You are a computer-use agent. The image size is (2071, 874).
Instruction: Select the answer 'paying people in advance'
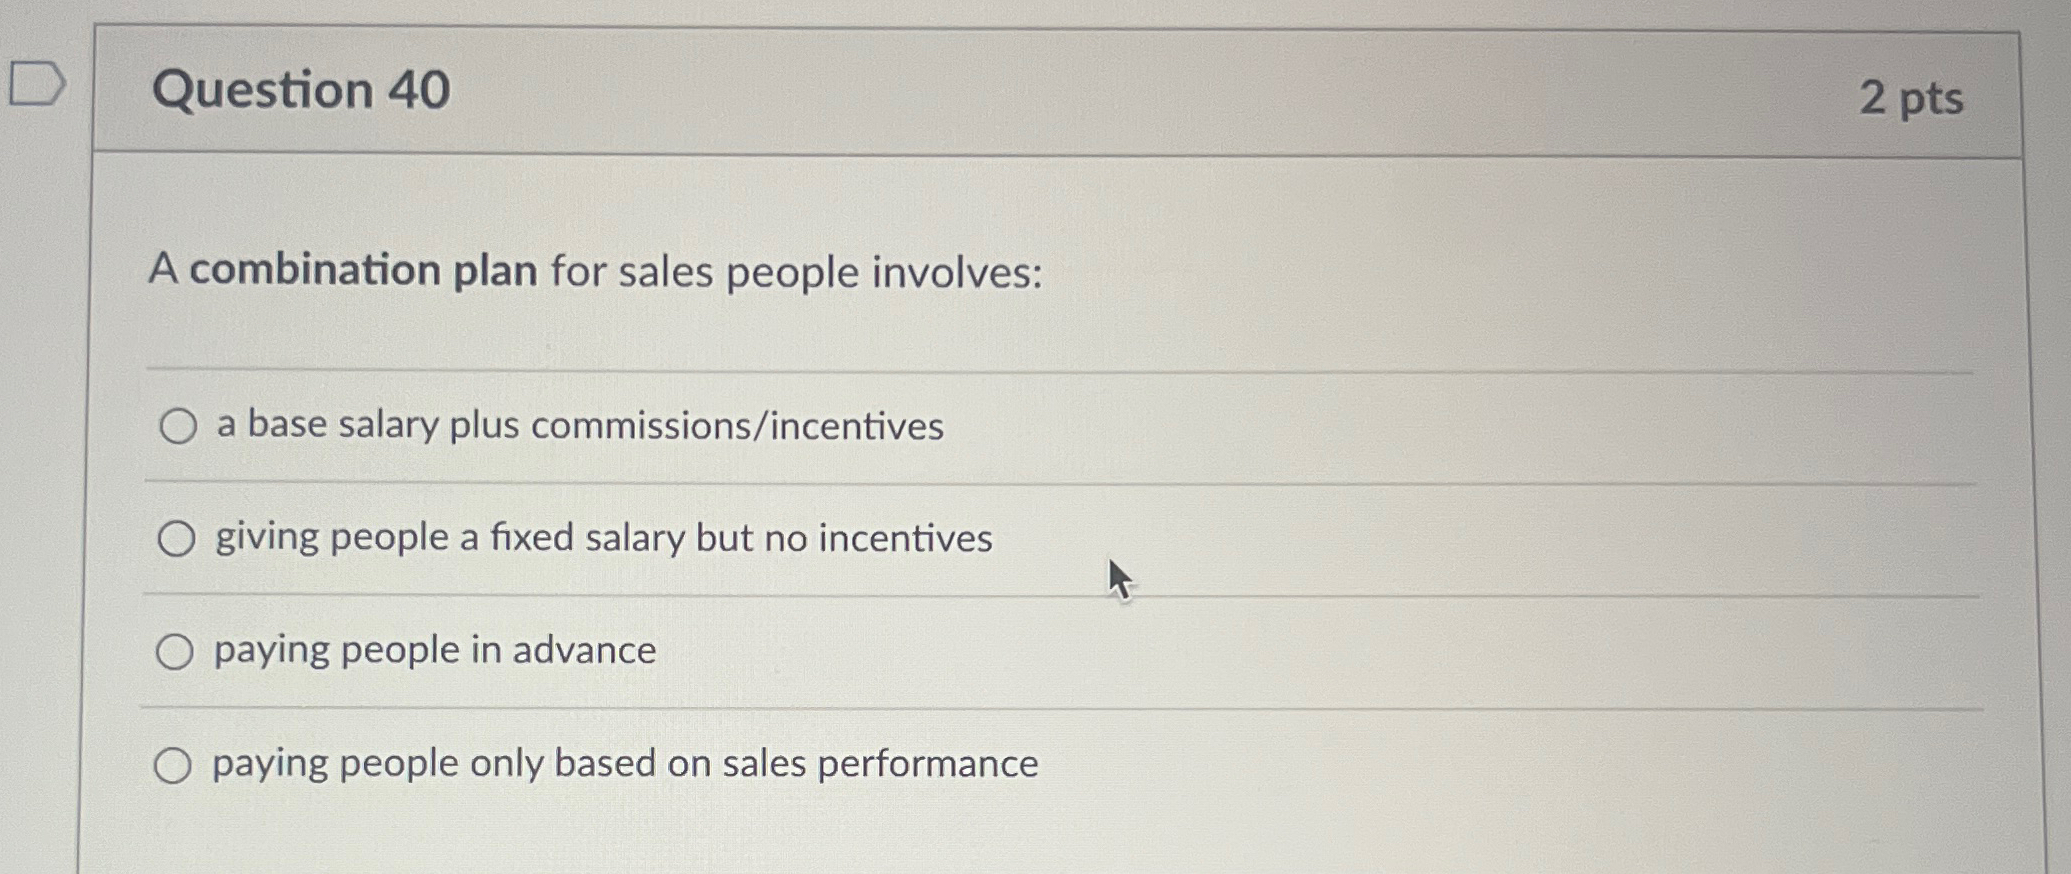coord(179,652)
